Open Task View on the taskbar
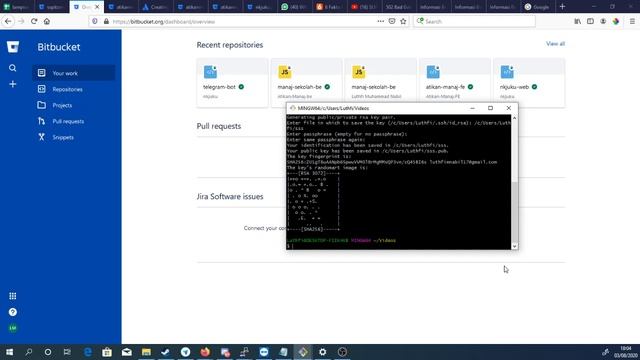The image size is (640, 360). [x=67, y=352]
